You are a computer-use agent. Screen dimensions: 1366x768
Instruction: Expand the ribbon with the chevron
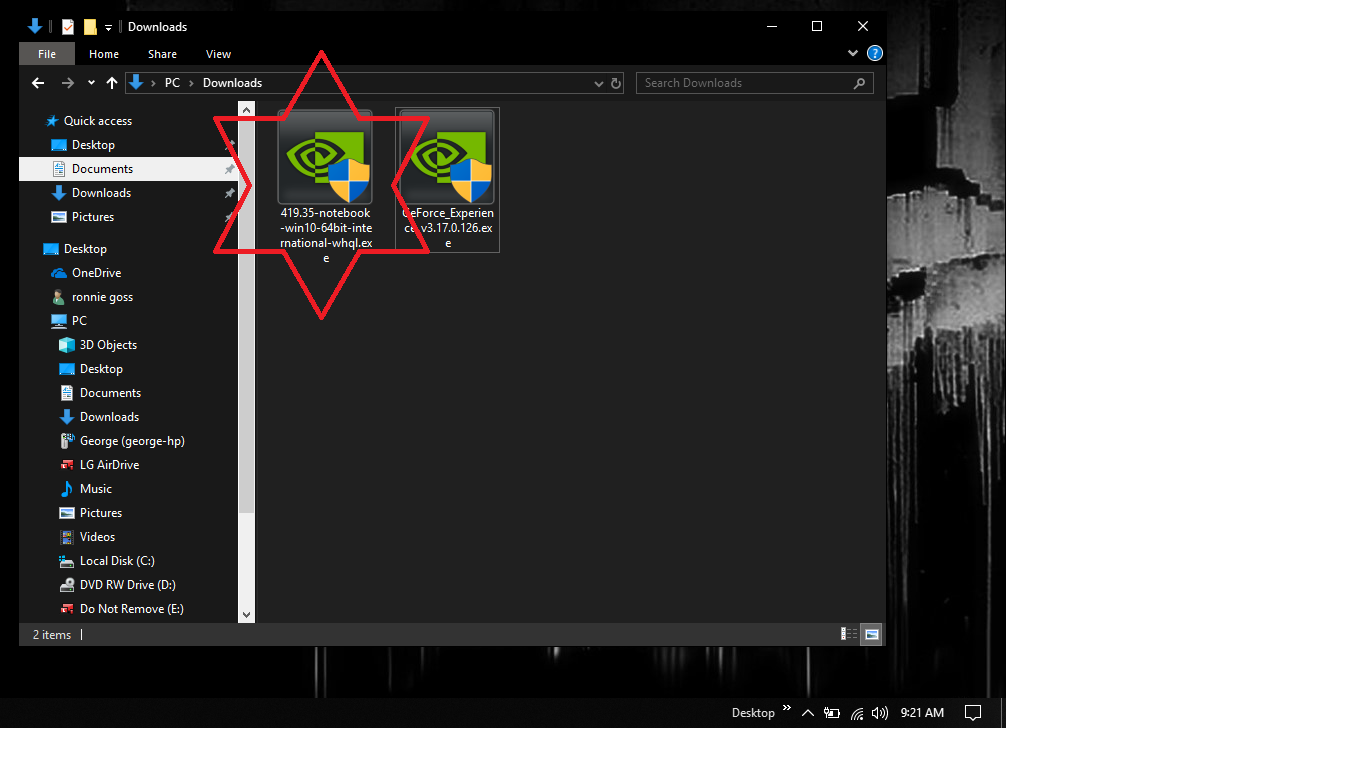click(x=853, y=54)
